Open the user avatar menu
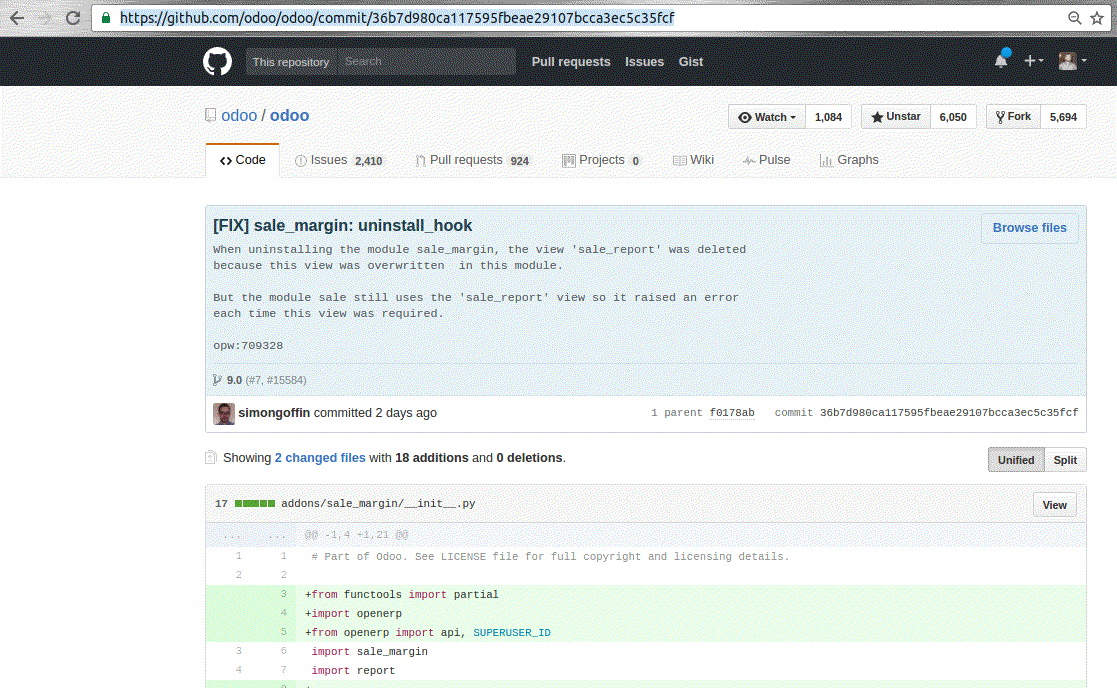Screen dimensions: 1117x688 pos(1072,61)
